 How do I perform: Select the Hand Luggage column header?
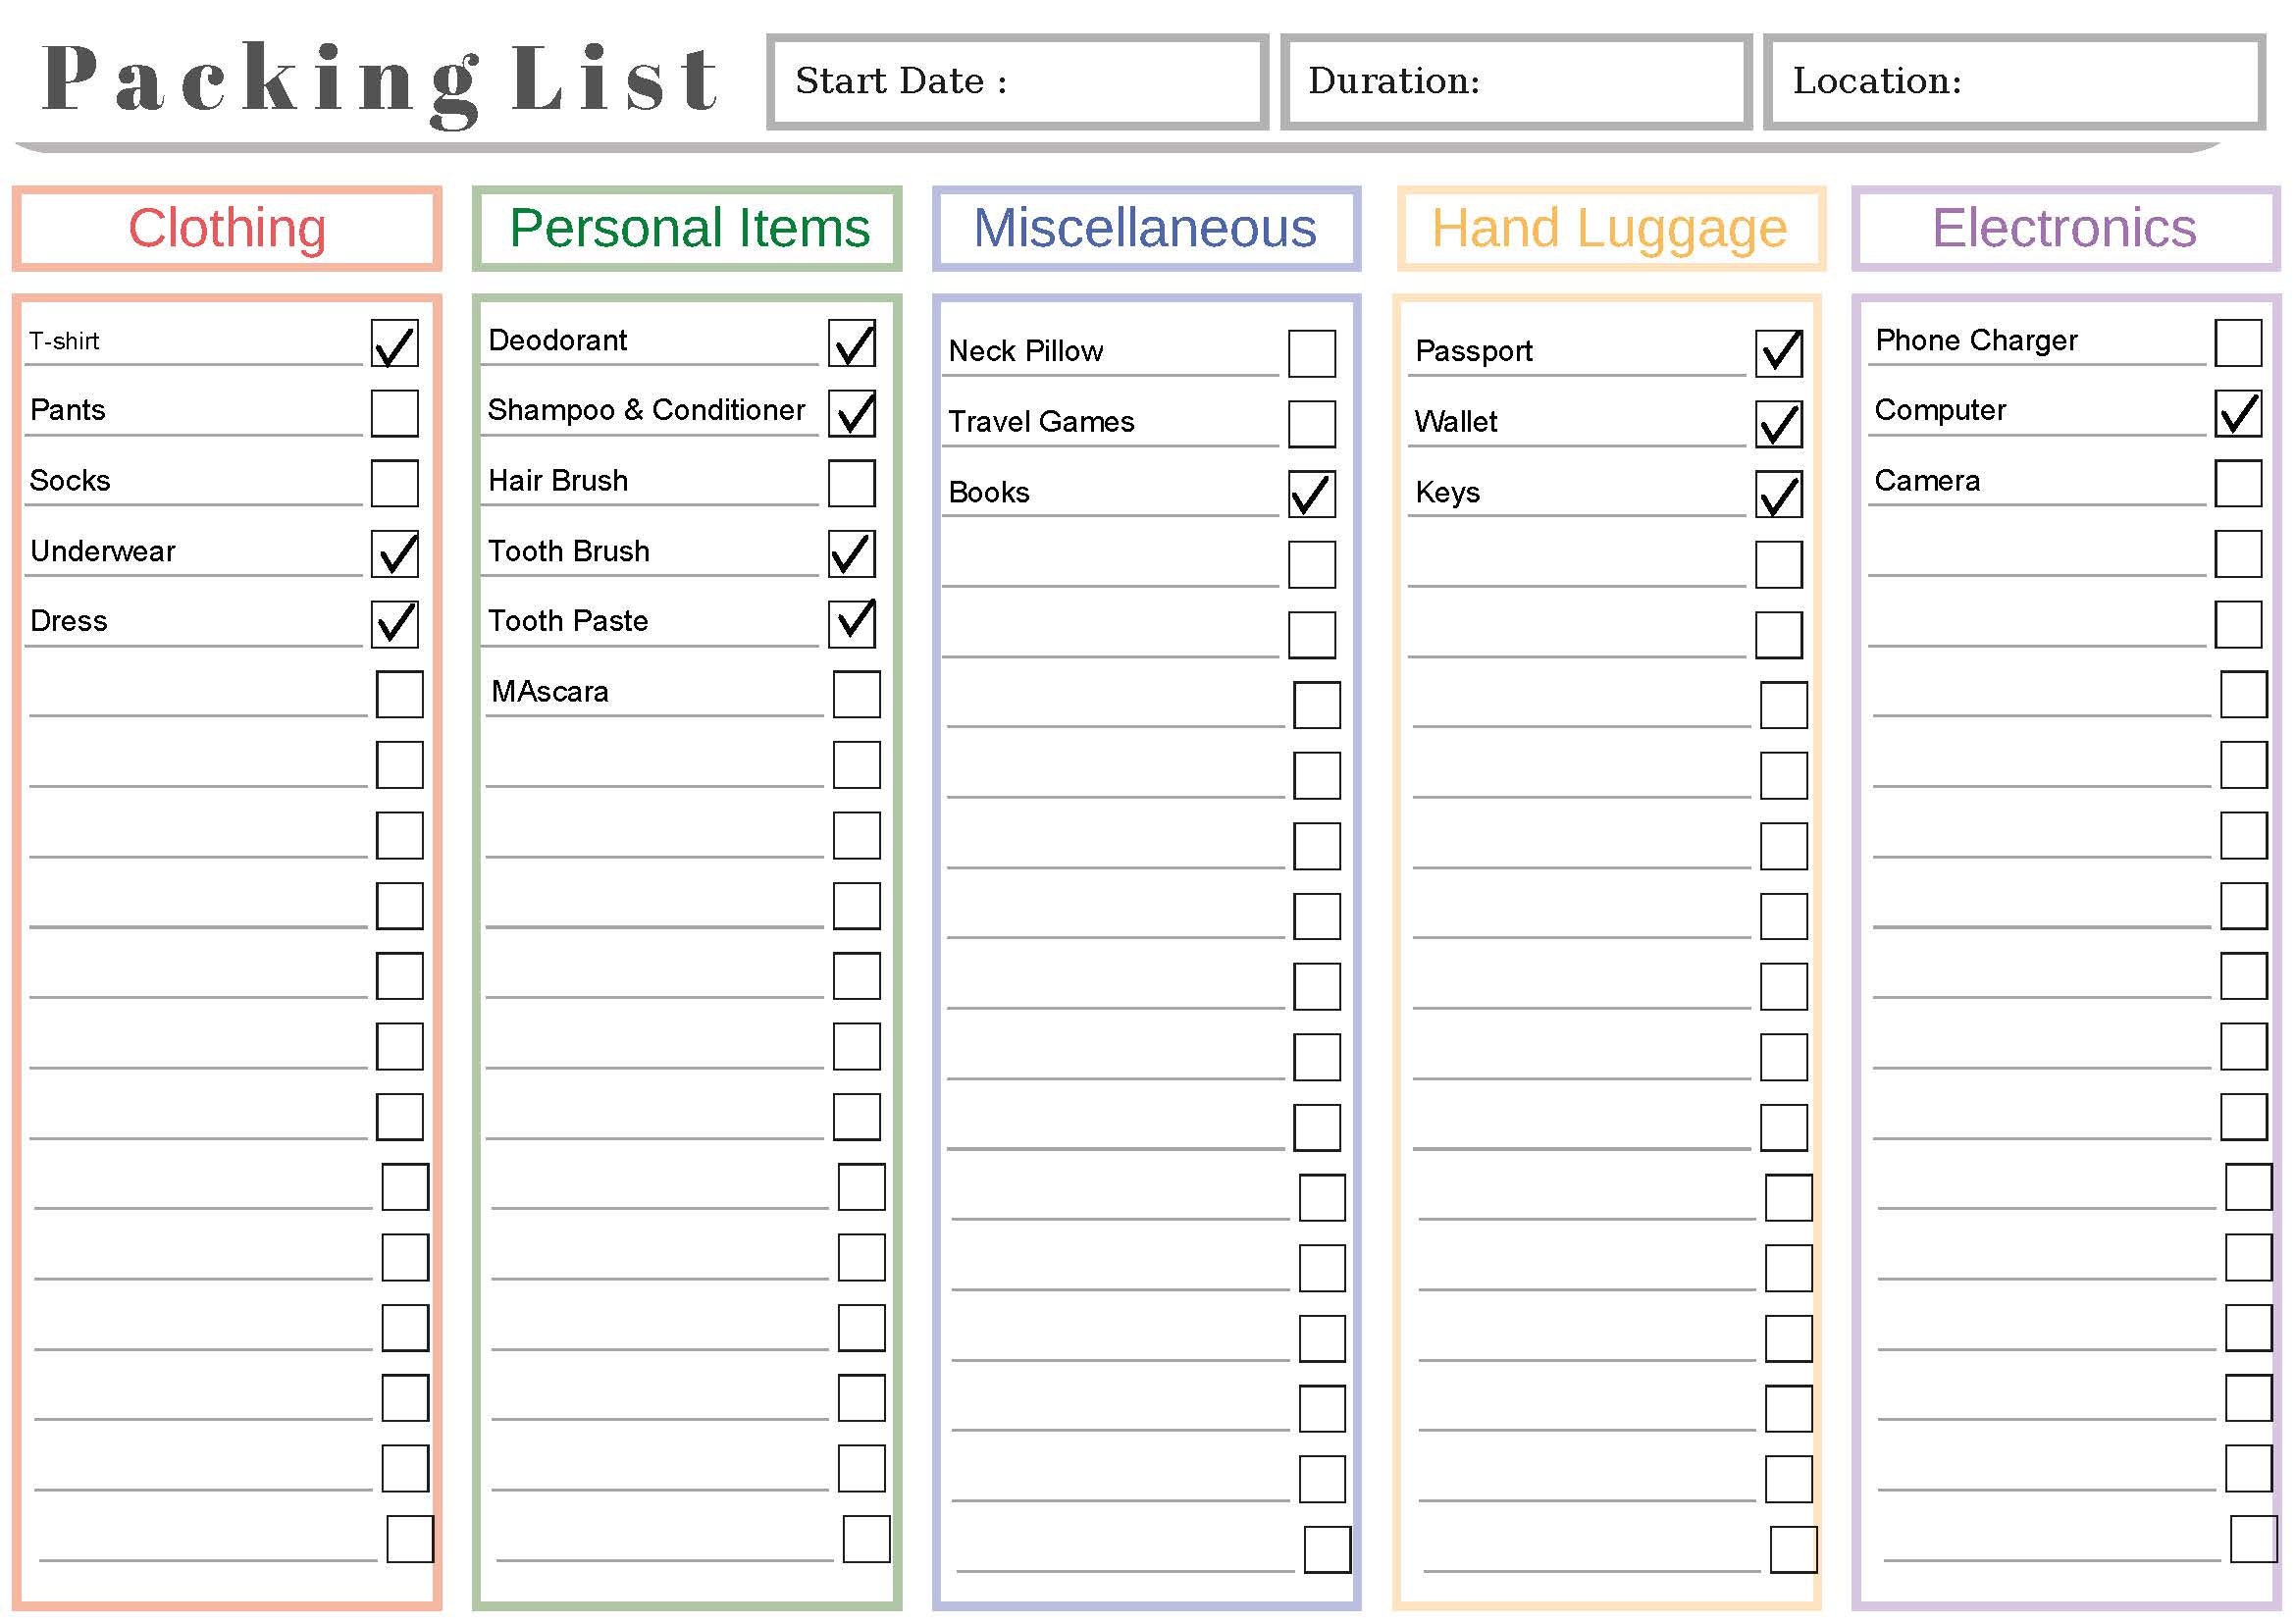1610,229
